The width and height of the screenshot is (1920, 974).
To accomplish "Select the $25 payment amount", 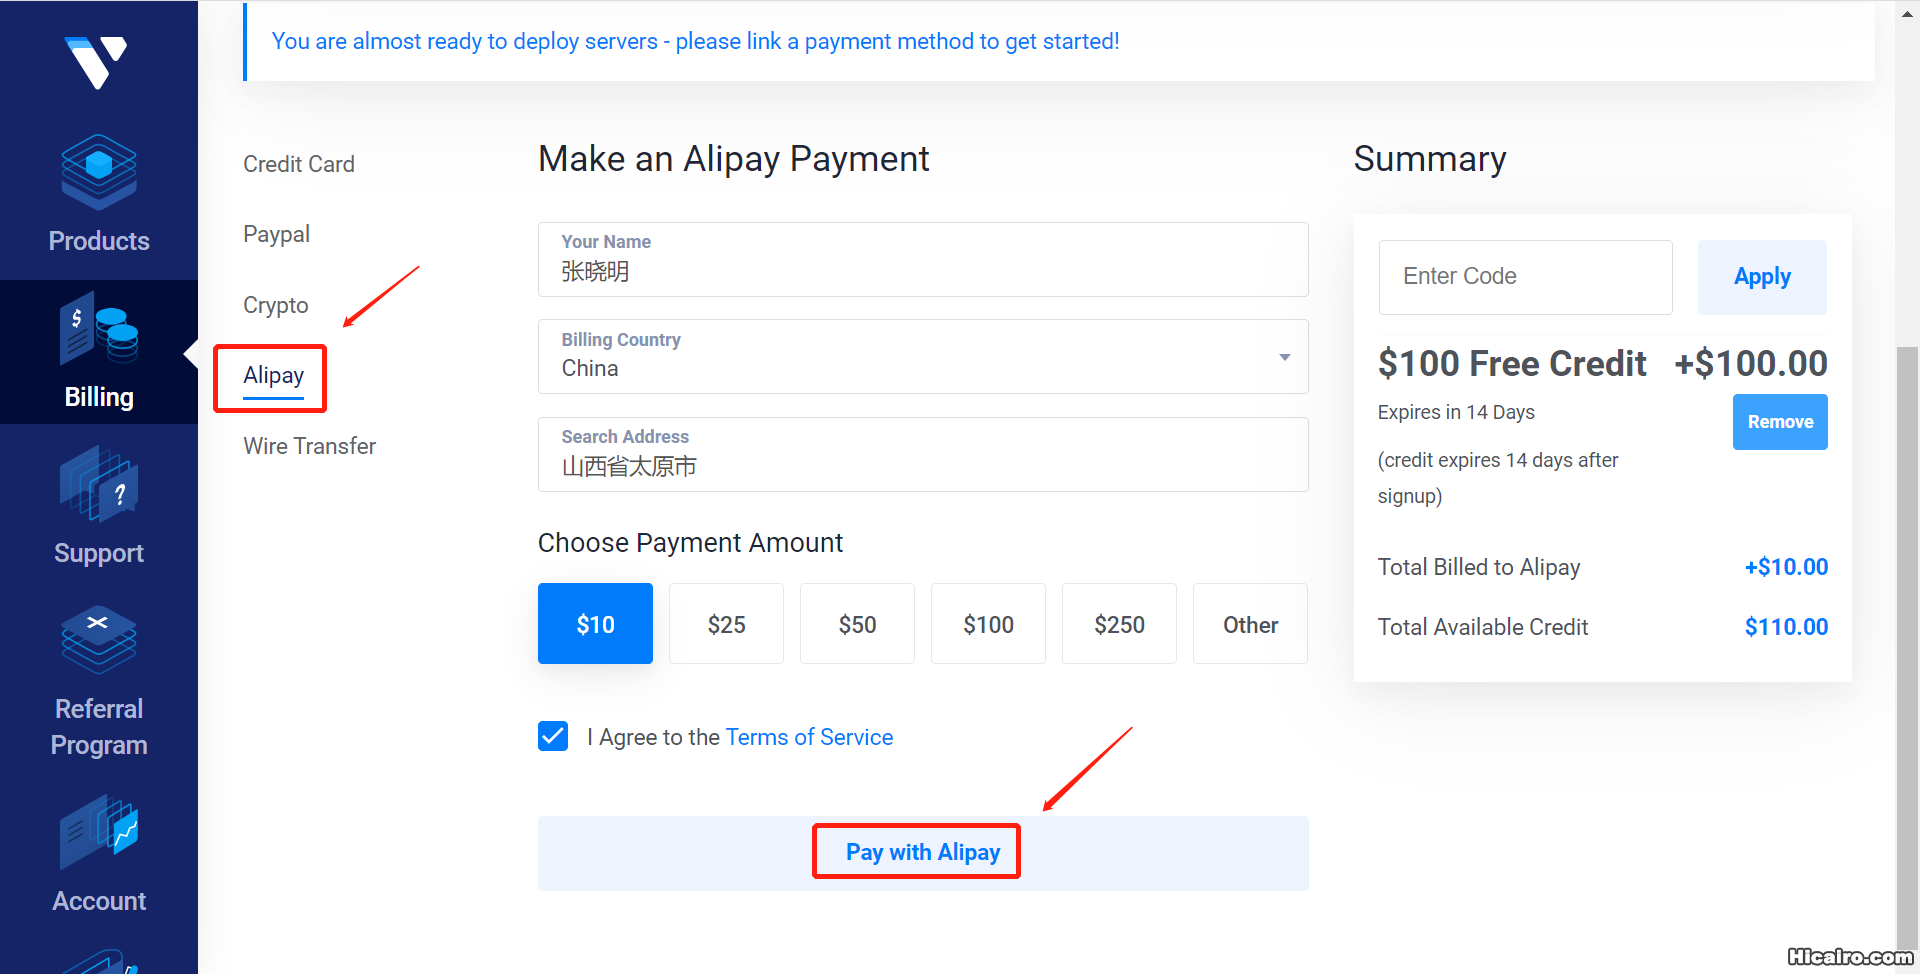I will pyautogui.click(x=726, y=624).
